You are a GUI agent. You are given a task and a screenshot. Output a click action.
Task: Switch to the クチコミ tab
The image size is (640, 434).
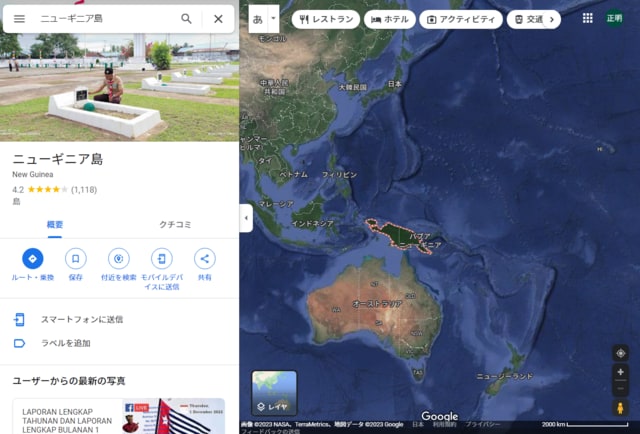175,225
